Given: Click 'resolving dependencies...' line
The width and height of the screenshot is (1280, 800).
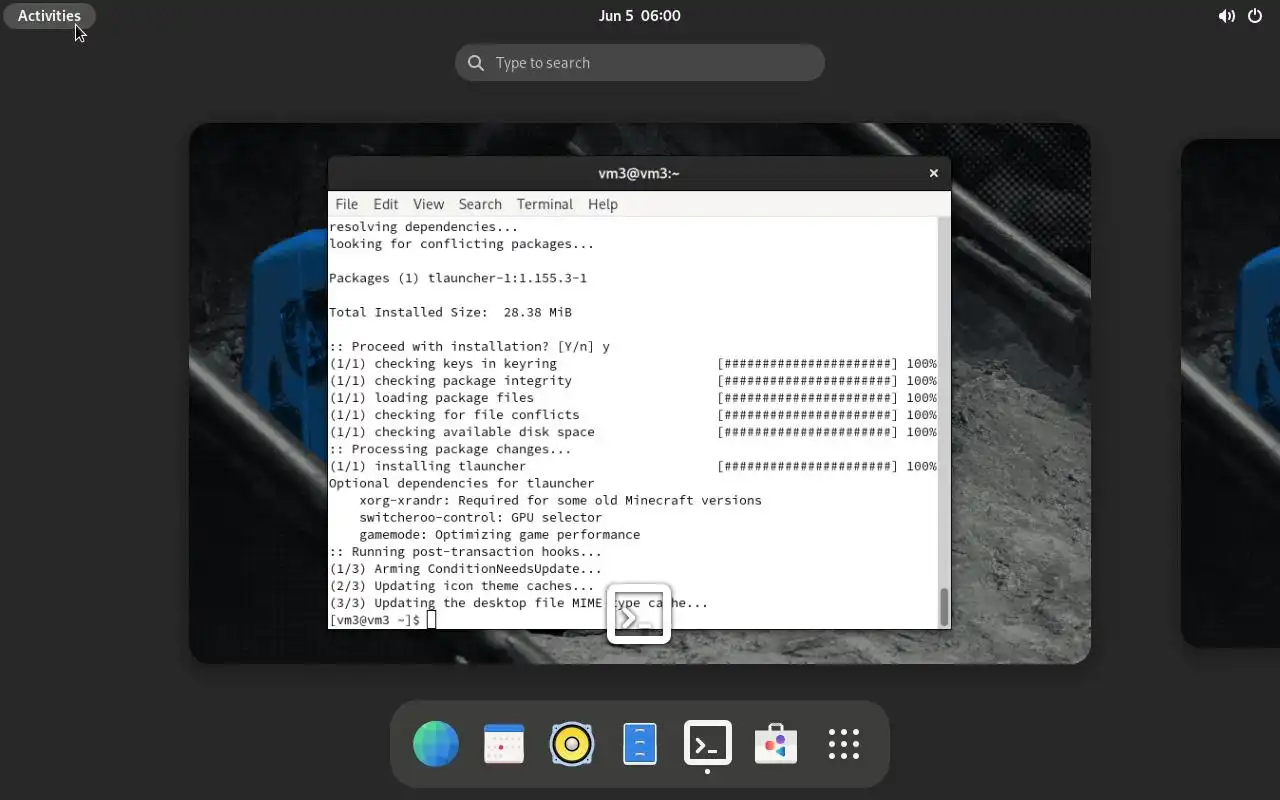Looking at the screenshot, I should click(424, 227).
